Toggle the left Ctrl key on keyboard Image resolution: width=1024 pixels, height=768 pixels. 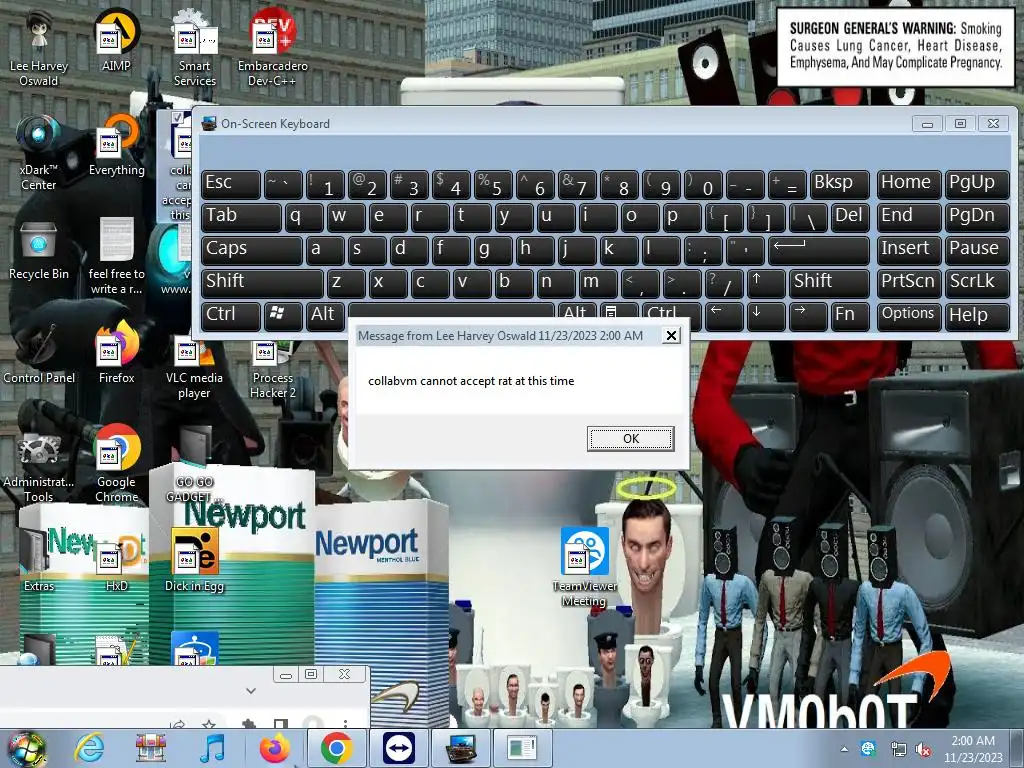click(231, 315)
